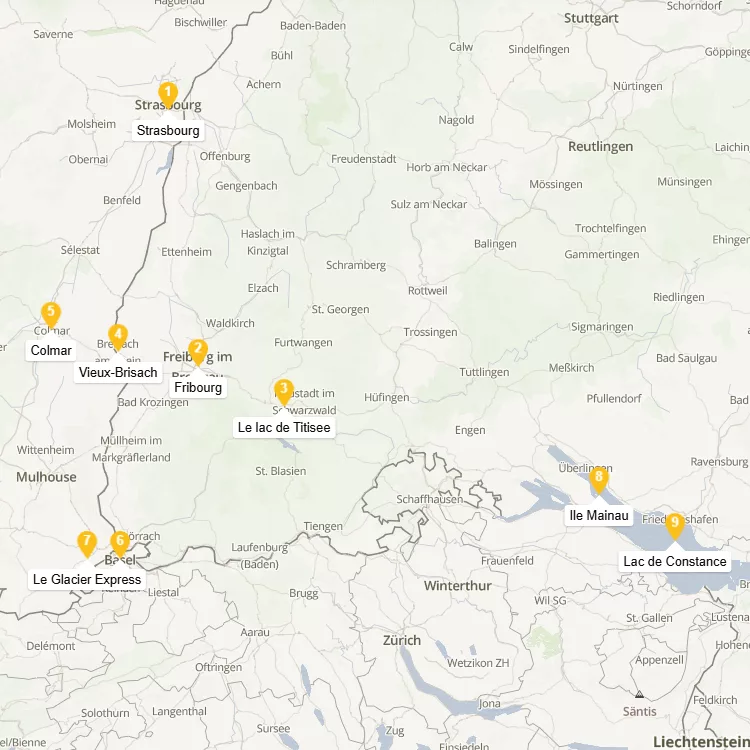Click marker 9 at Lac de Constance

[674, 526]
